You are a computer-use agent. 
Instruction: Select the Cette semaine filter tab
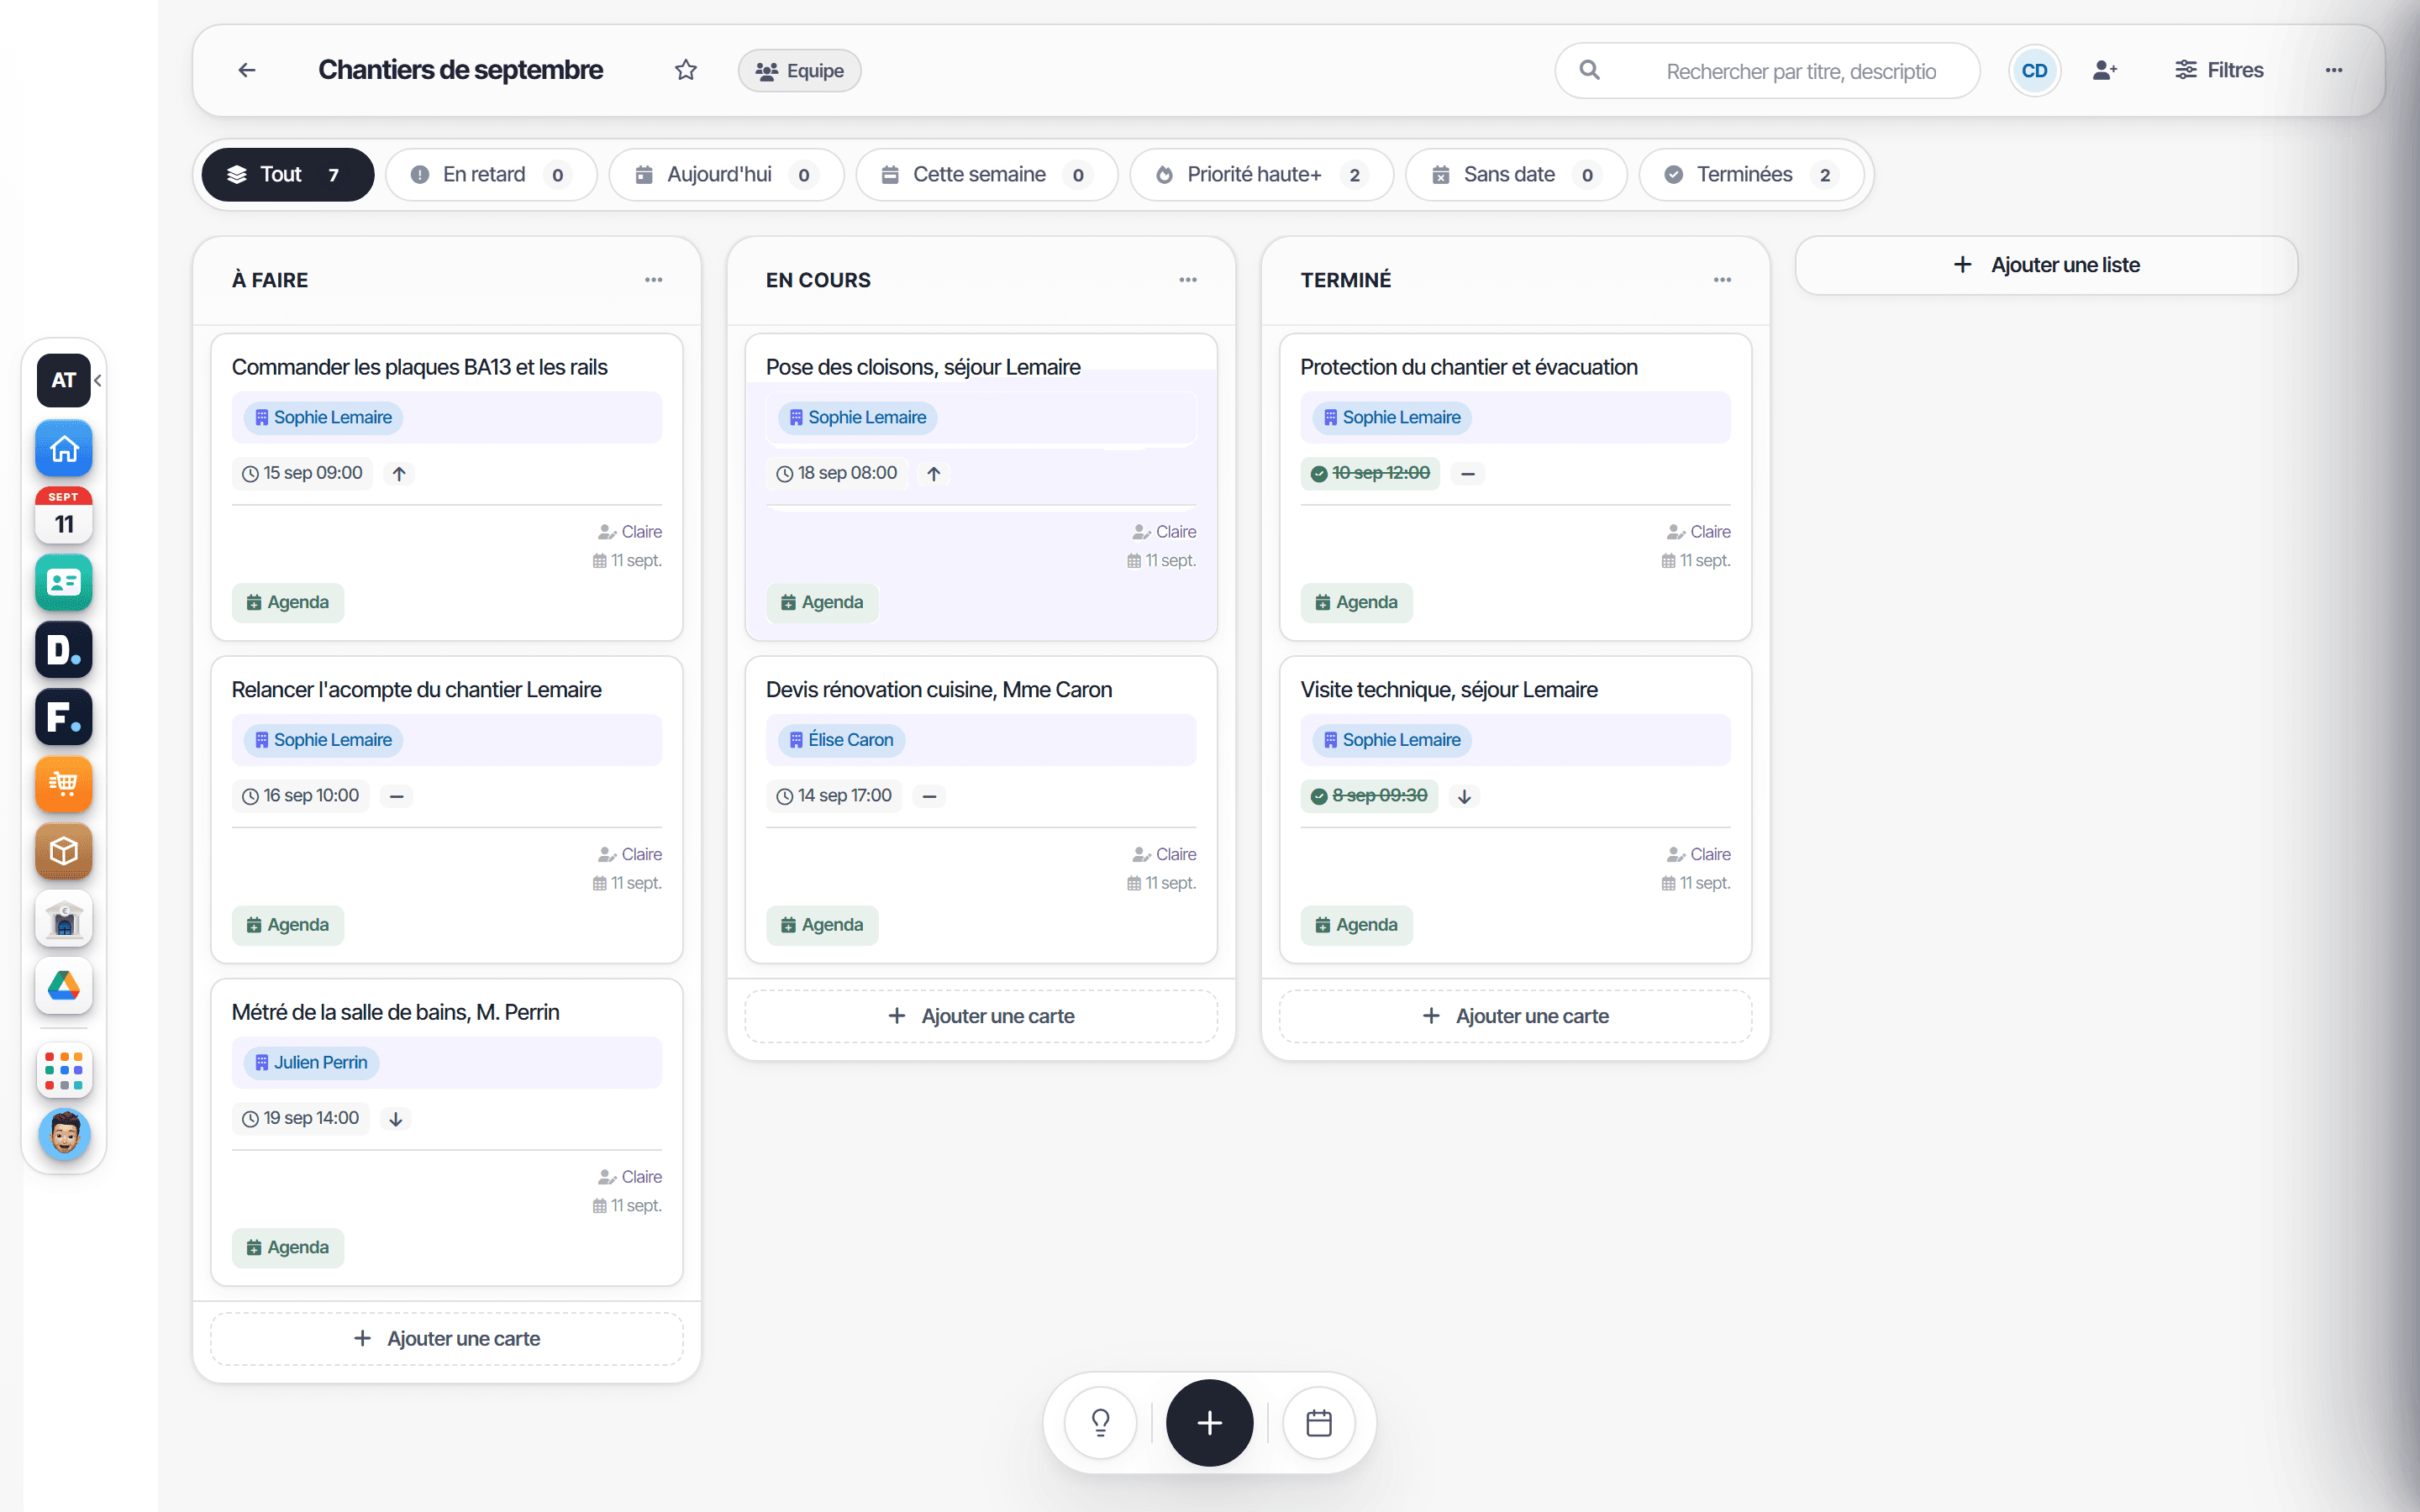coord(987,175)
